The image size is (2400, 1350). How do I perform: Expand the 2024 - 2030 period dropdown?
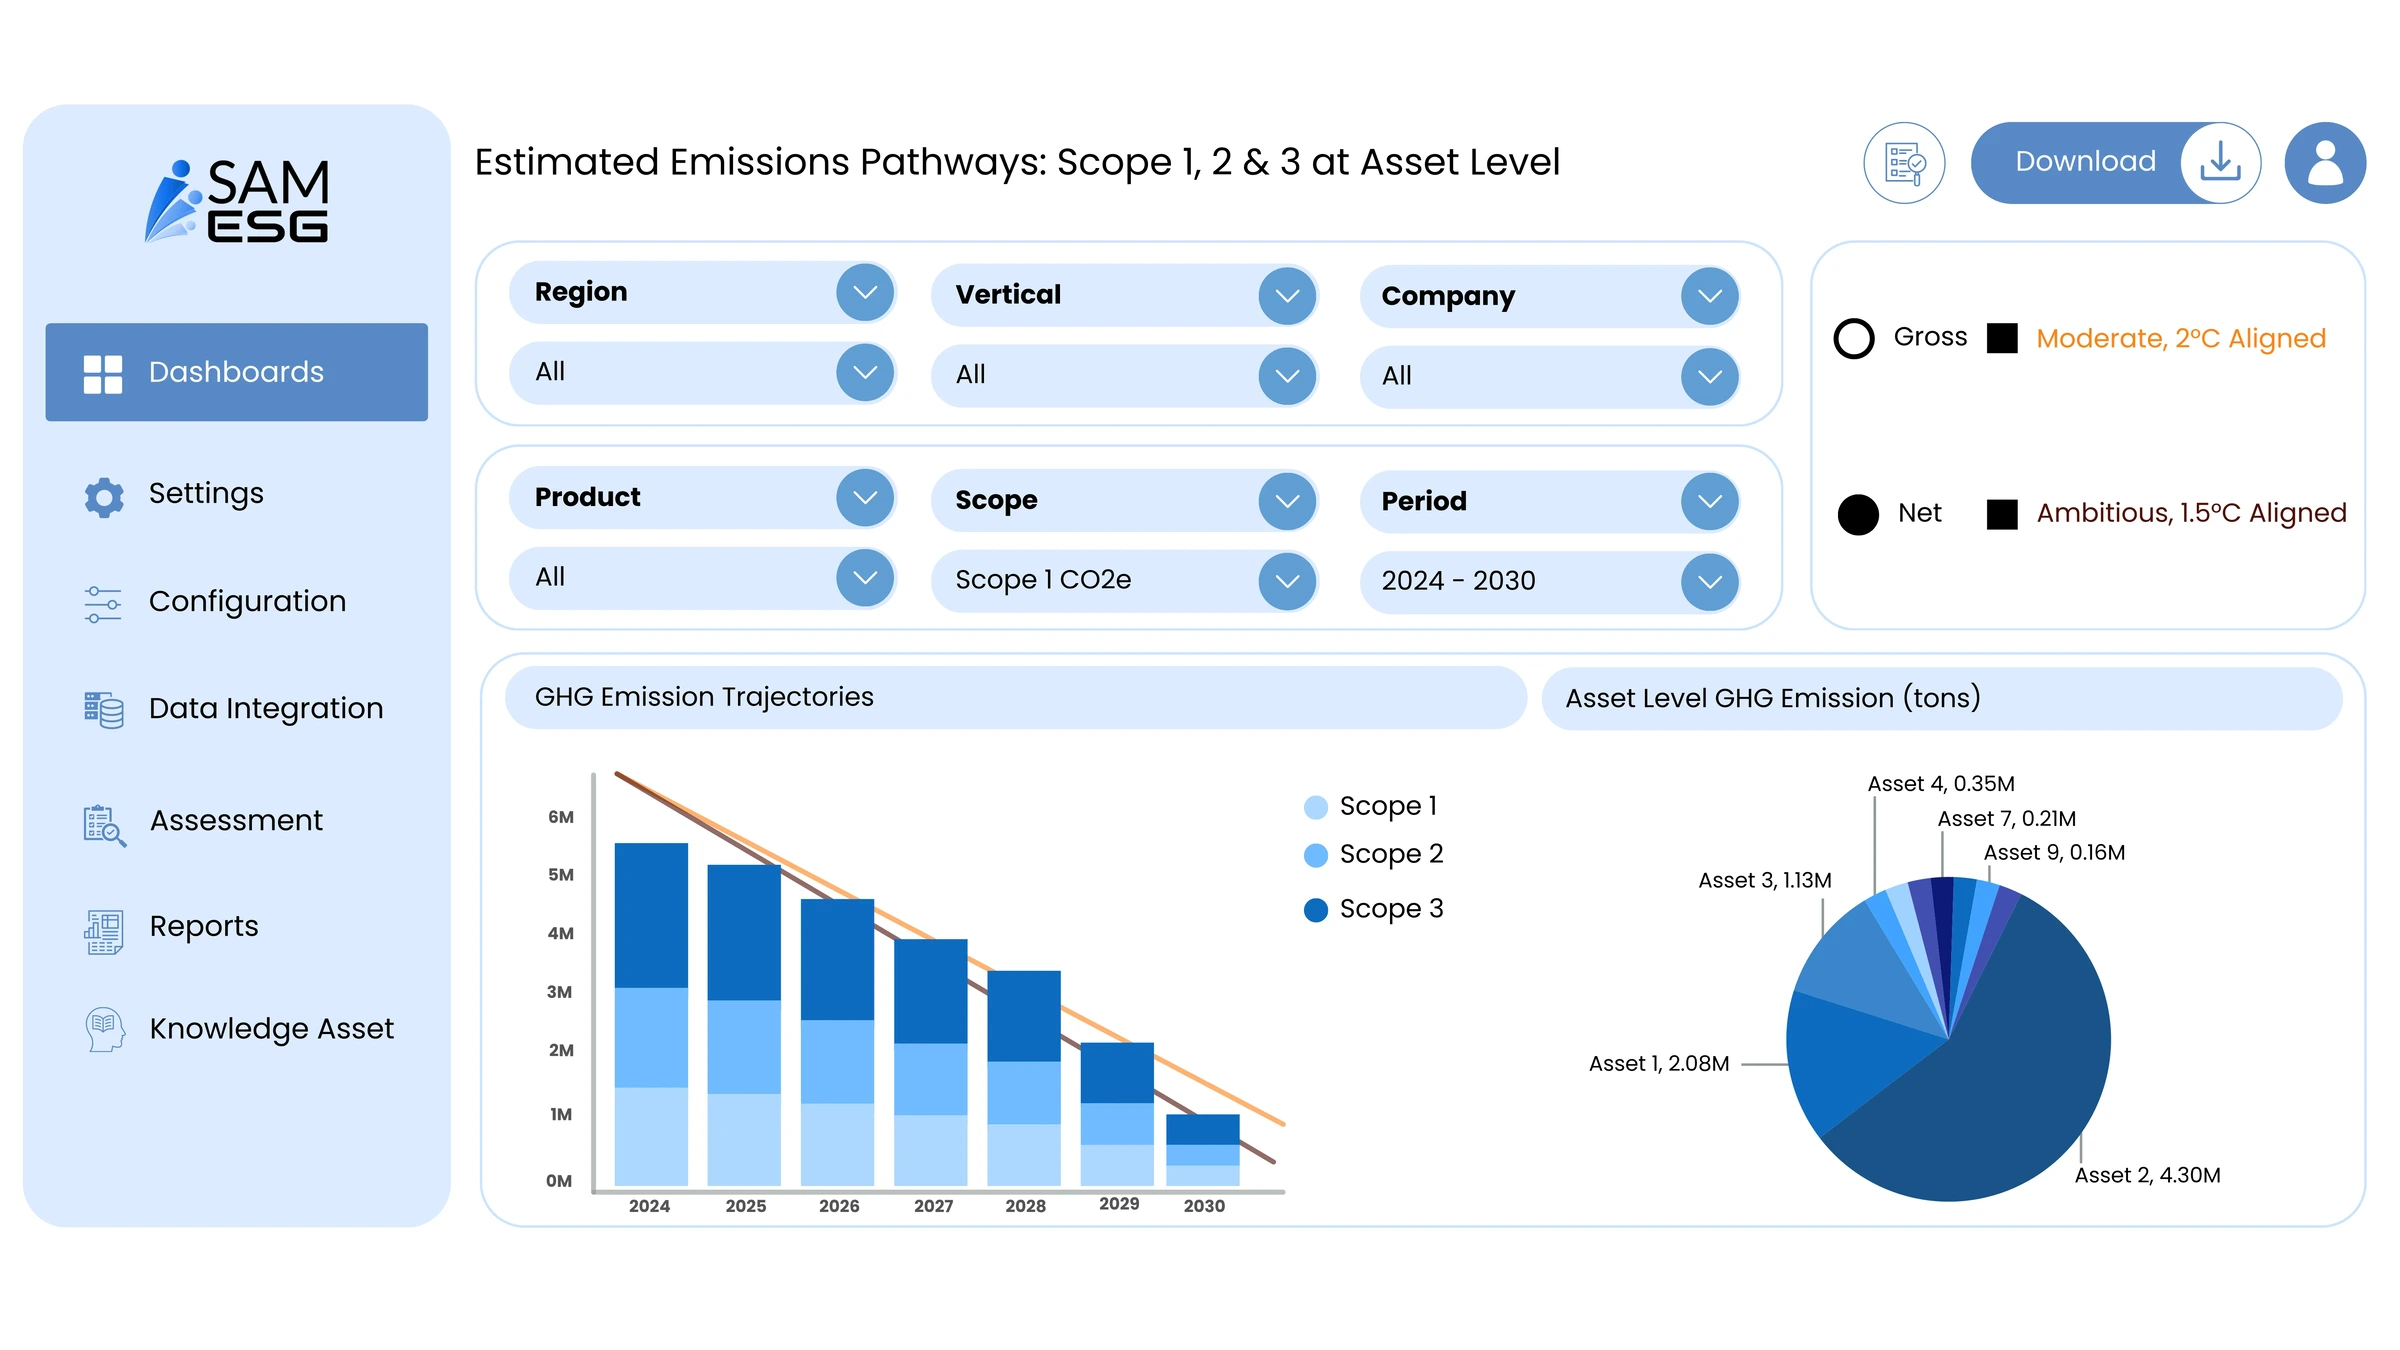pos(1709,582)
